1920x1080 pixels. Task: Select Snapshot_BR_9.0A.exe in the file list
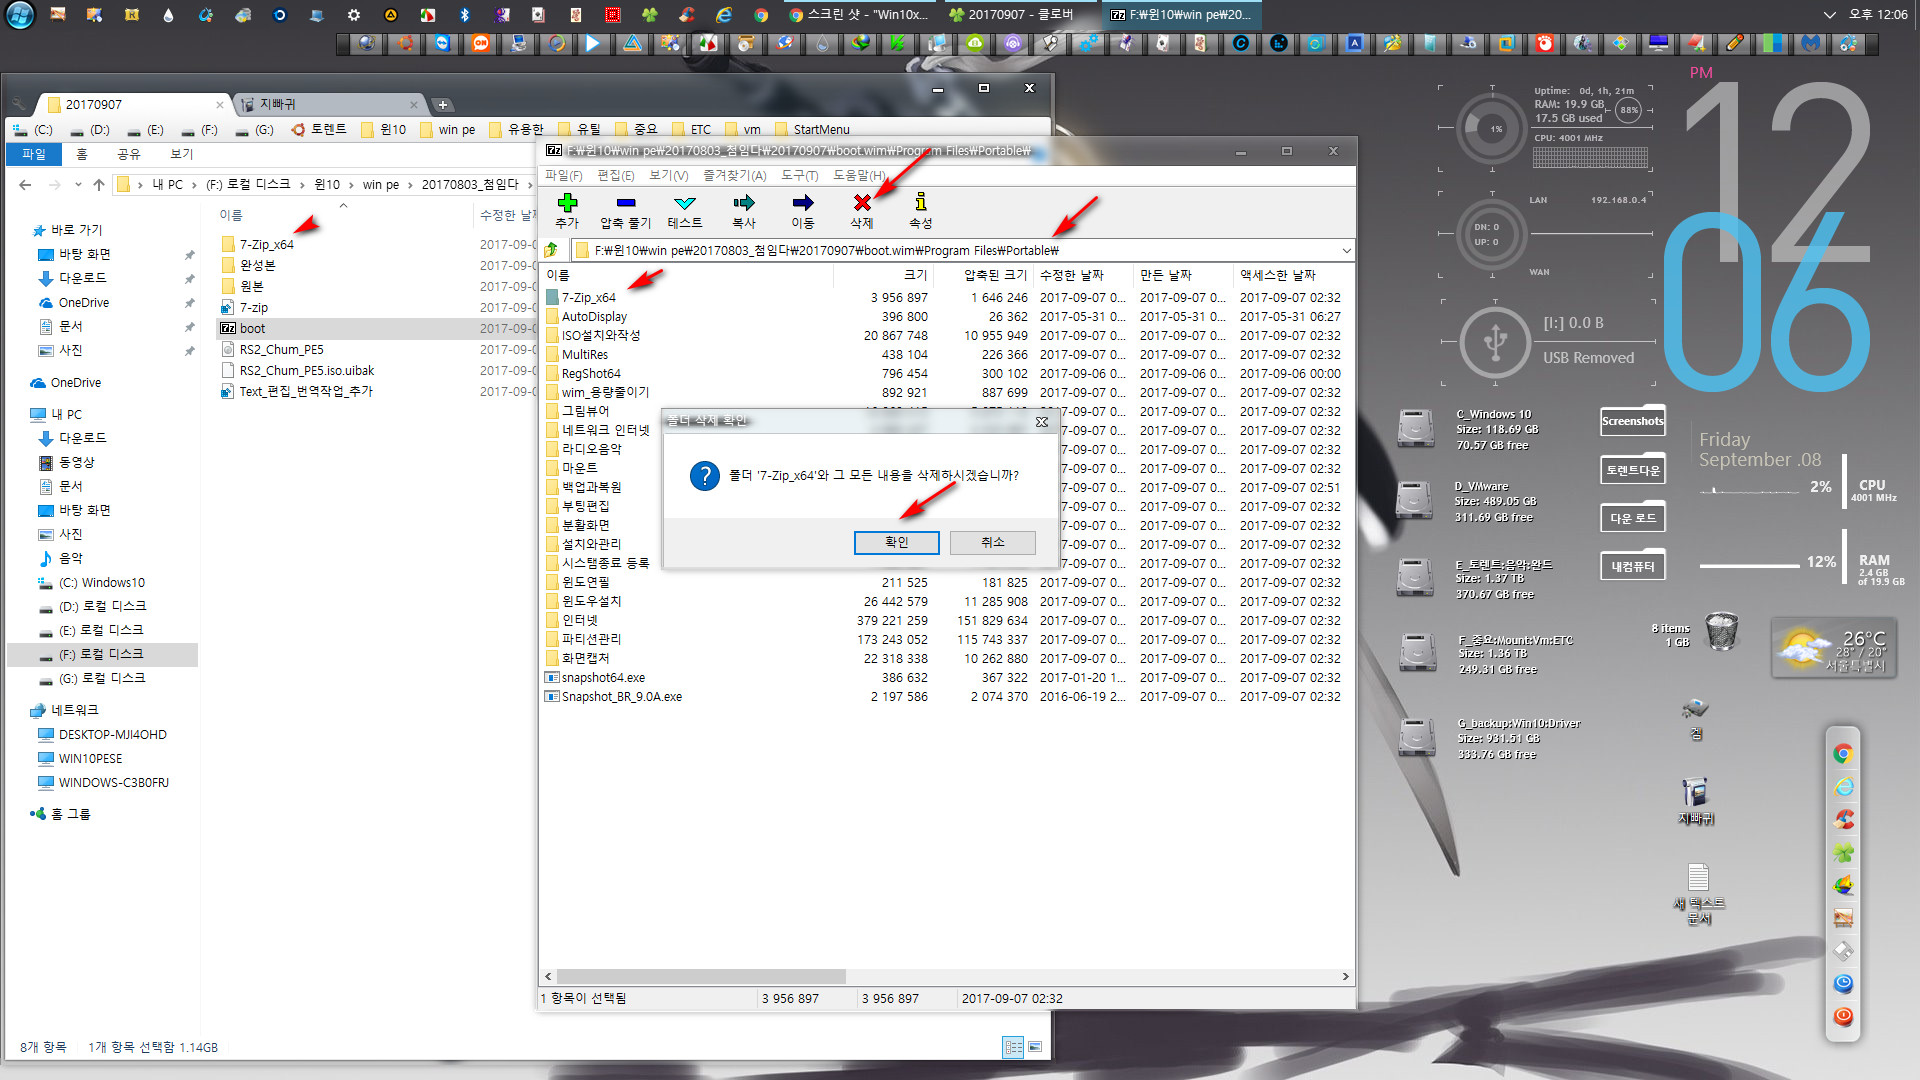click(621, 696)
